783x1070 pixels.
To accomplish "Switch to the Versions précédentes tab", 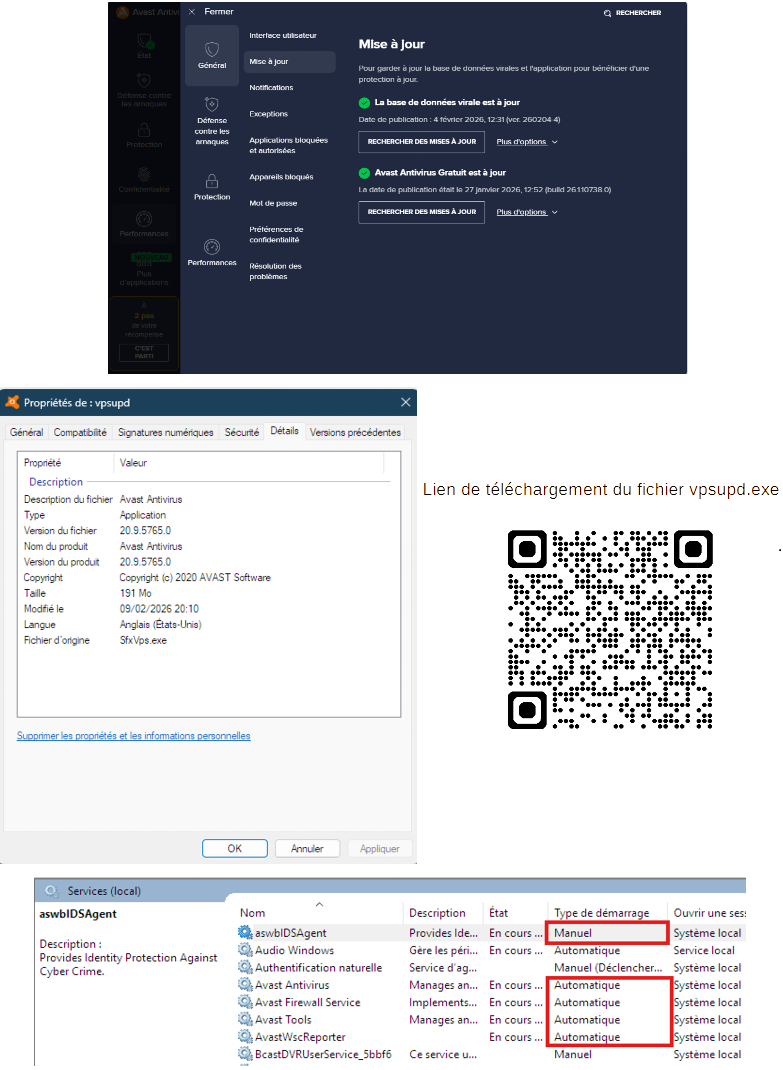I will [x=355, y=432].
